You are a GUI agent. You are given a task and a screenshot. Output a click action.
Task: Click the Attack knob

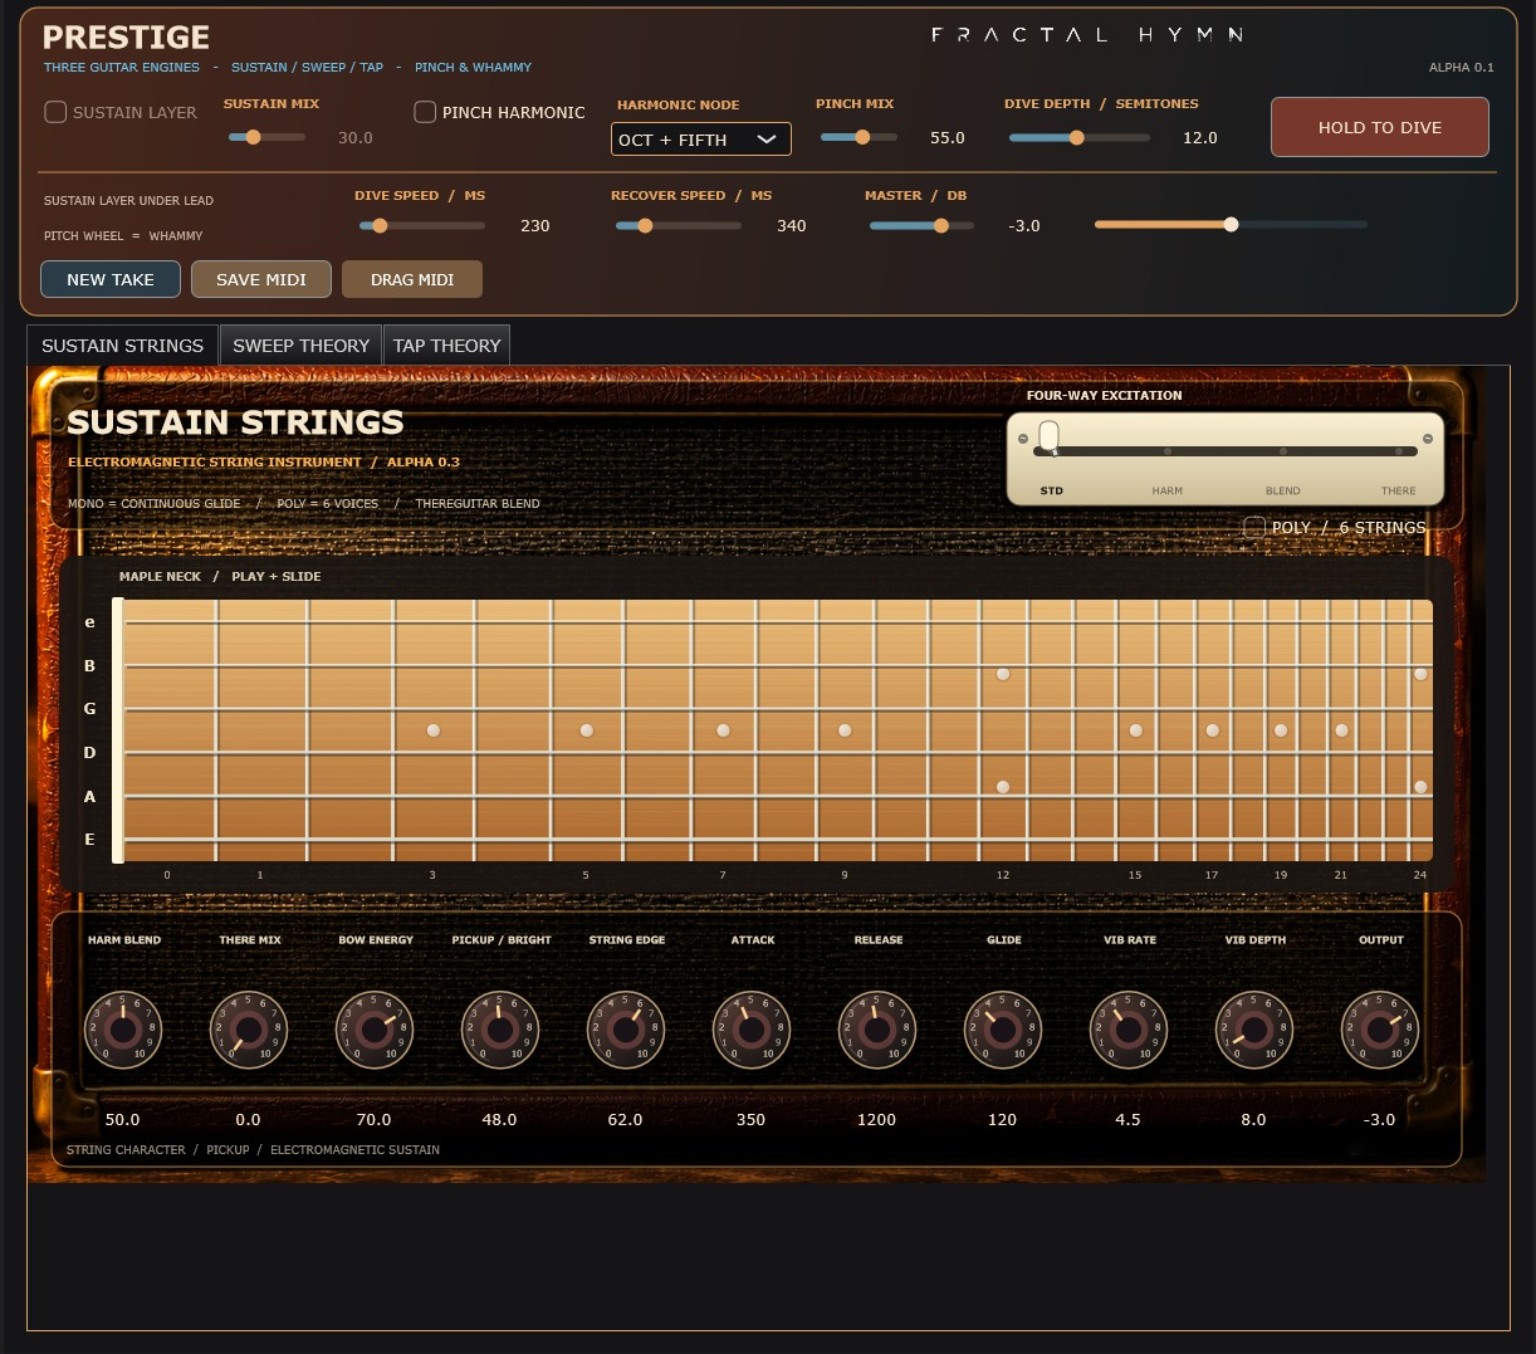pyautogui.click(x=751, y=1029)
